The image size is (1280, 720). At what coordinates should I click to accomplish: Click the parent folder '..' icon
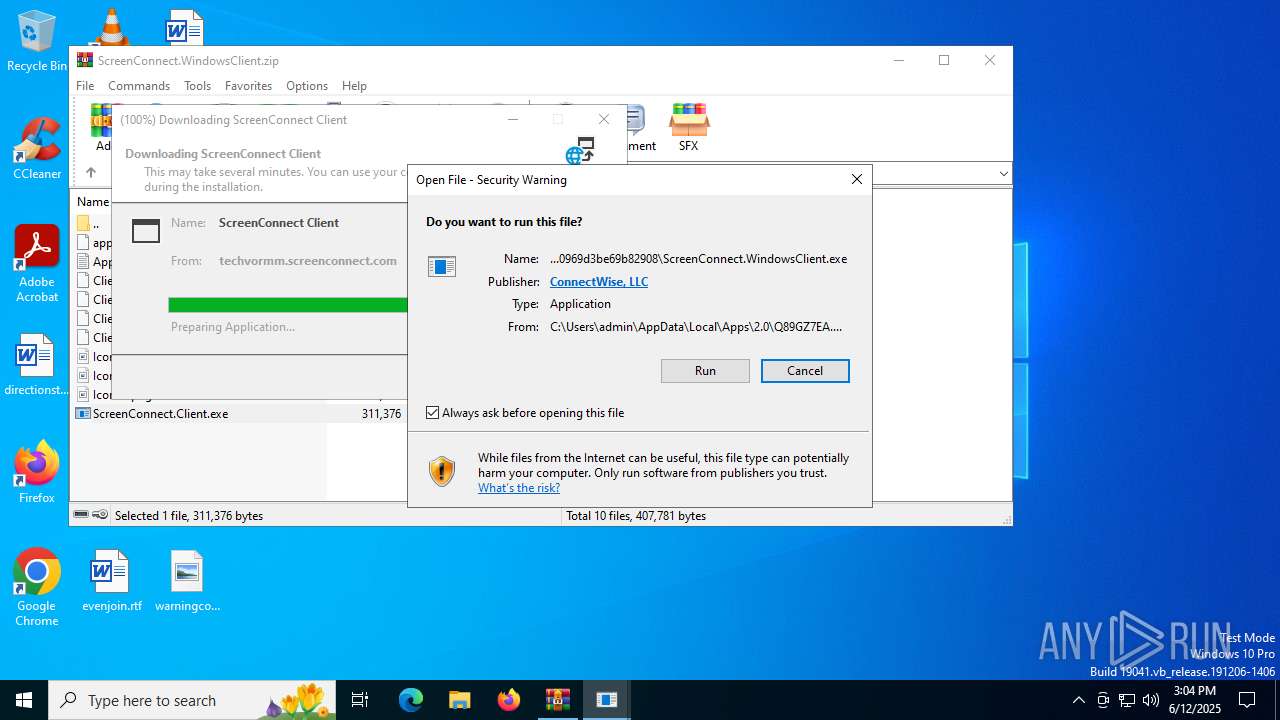tap(84, 223)
